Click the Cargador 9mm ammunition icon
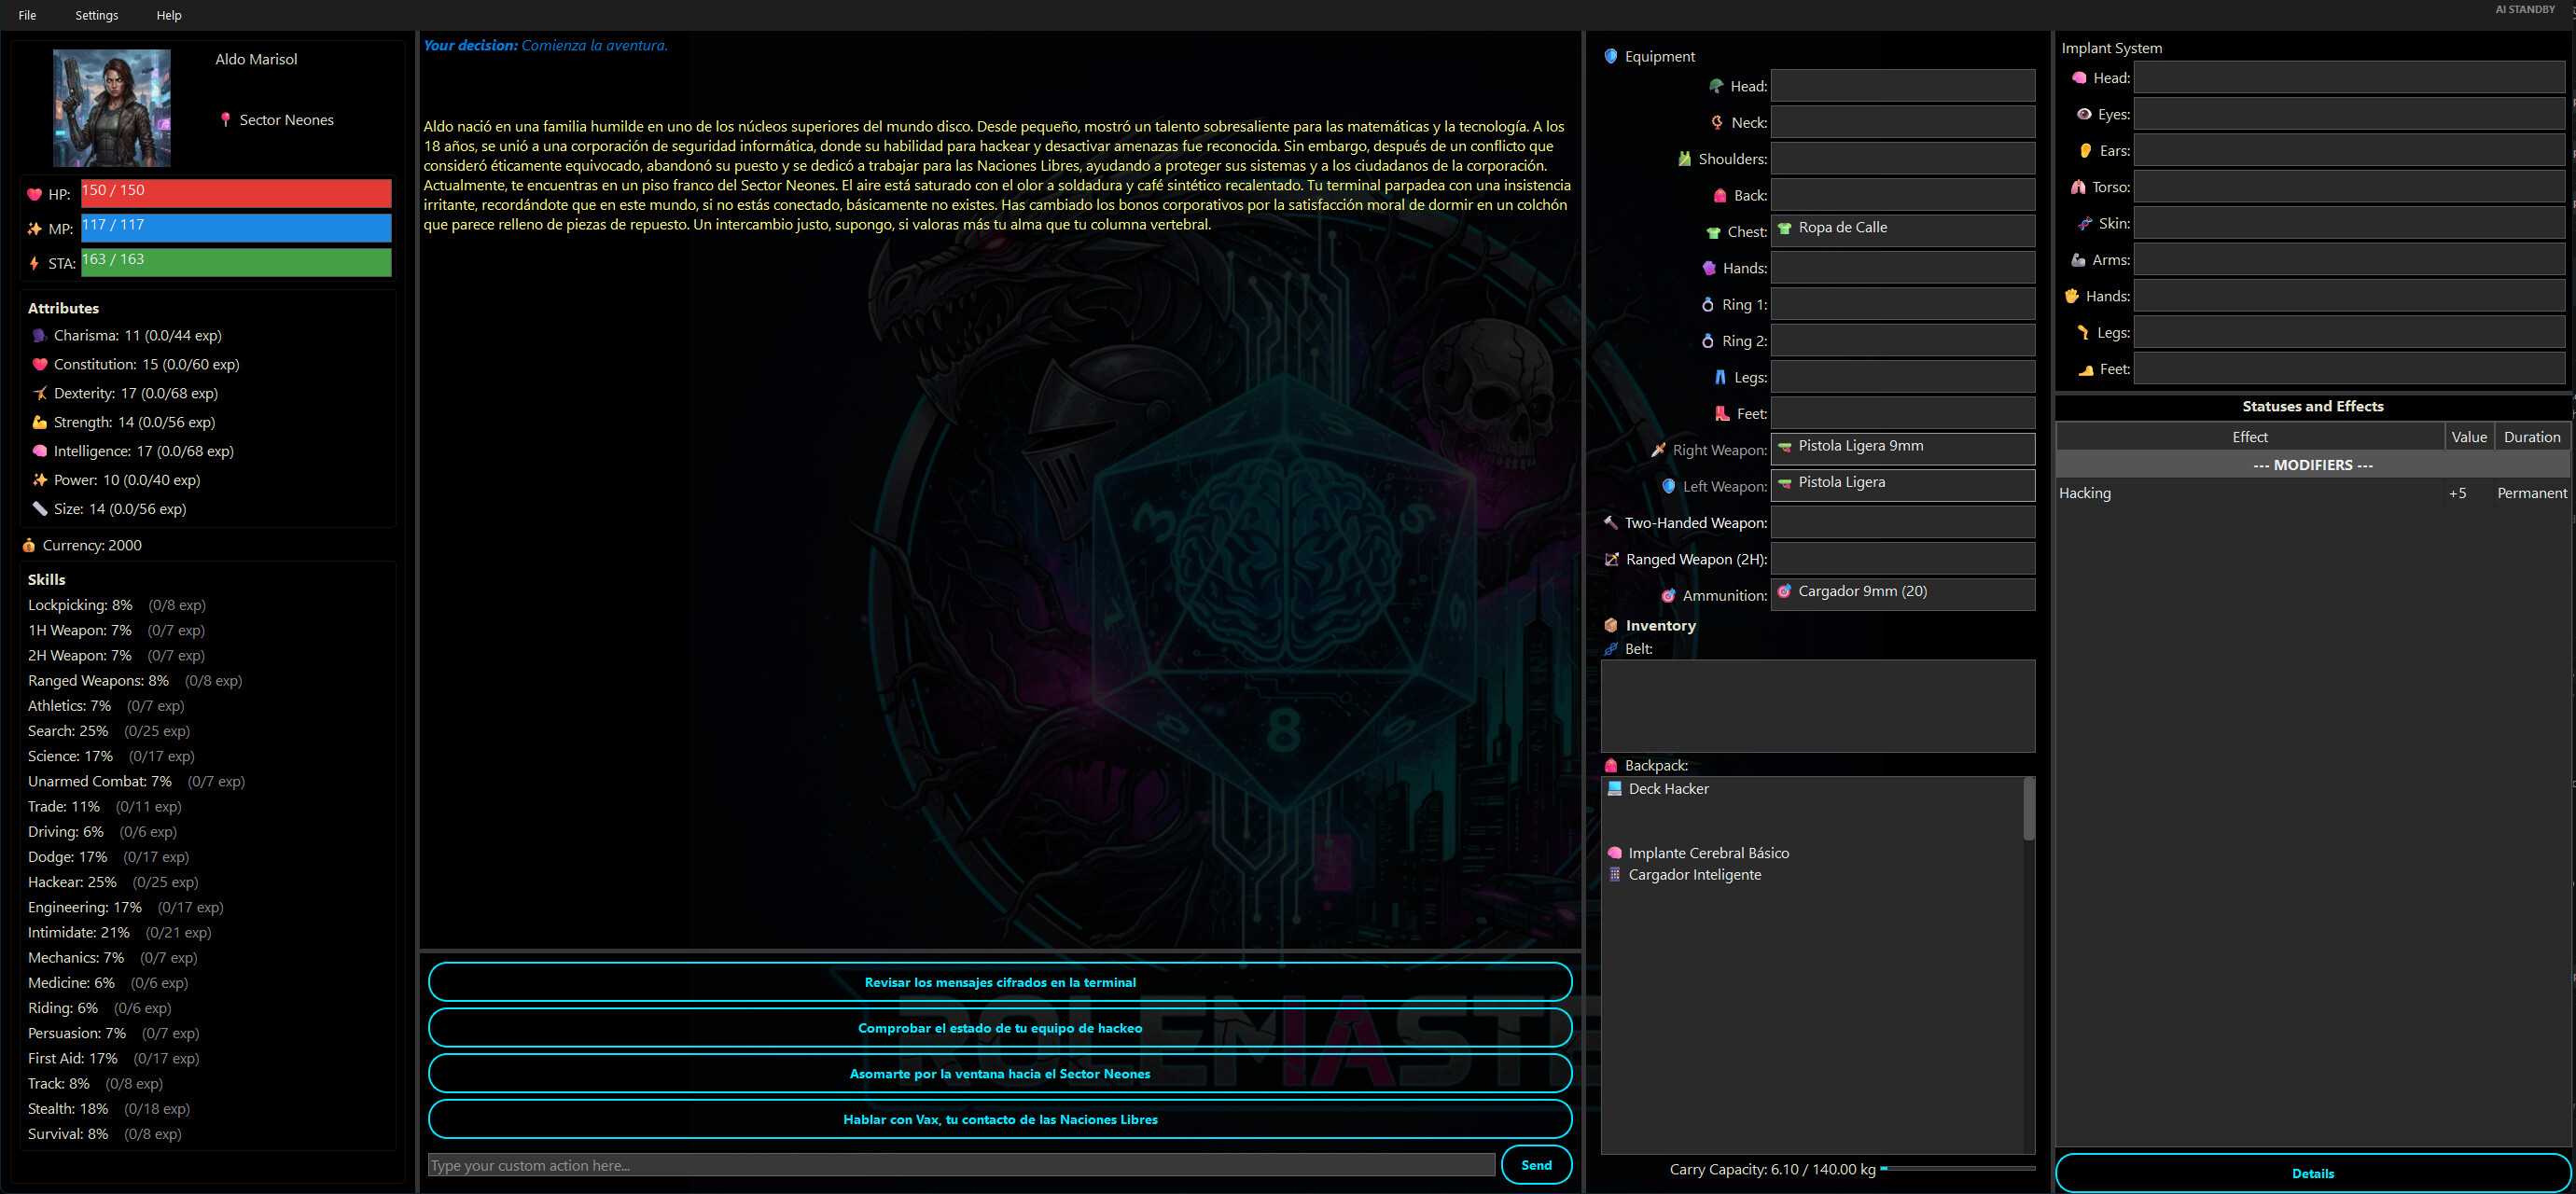Image resolution: width=2576 pixels, height=1194 pixels. coord(1786,591)
